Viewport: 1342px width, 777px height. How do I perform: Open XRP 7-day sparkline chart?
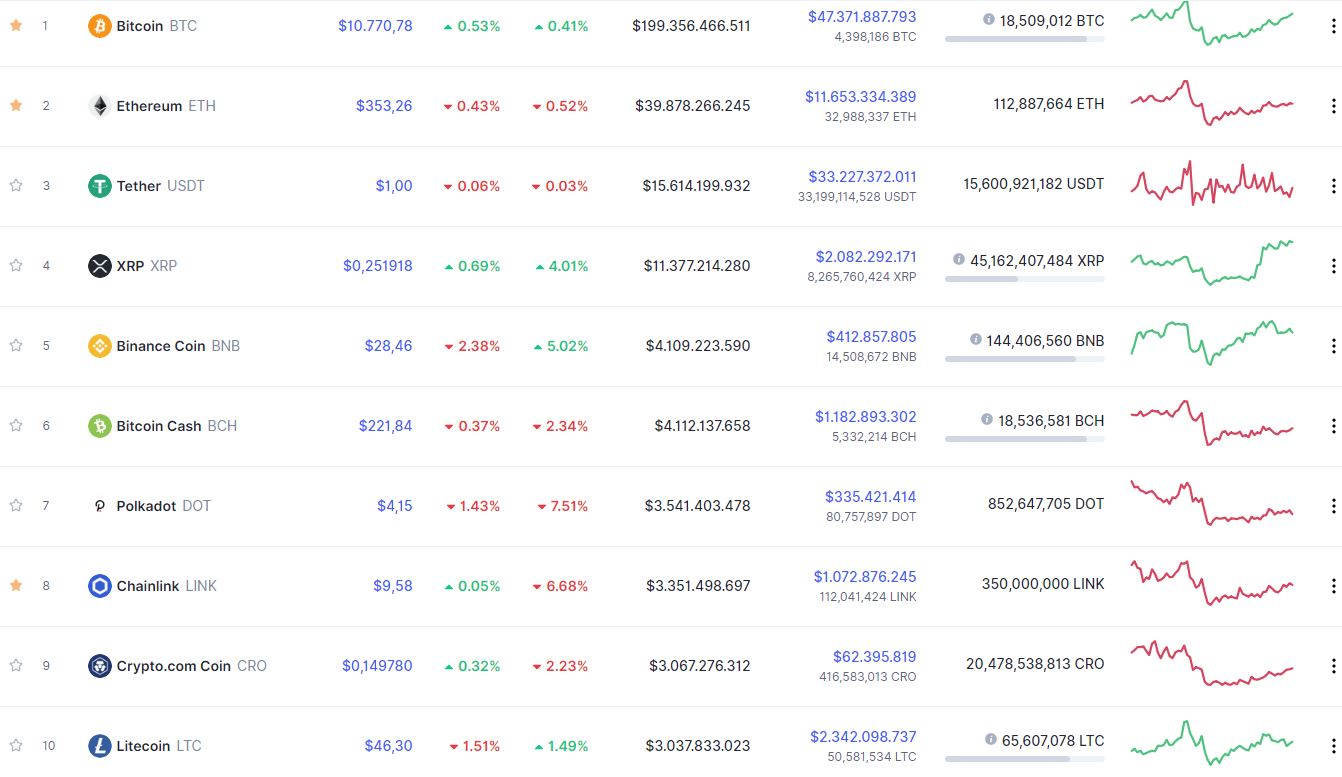pos(1212,263)
